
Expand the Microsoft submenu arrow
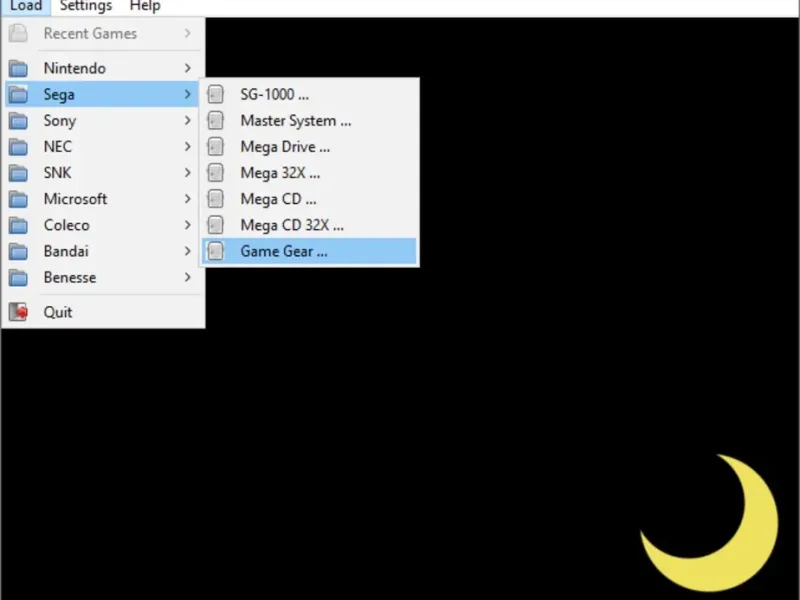(x=188, y=199)
